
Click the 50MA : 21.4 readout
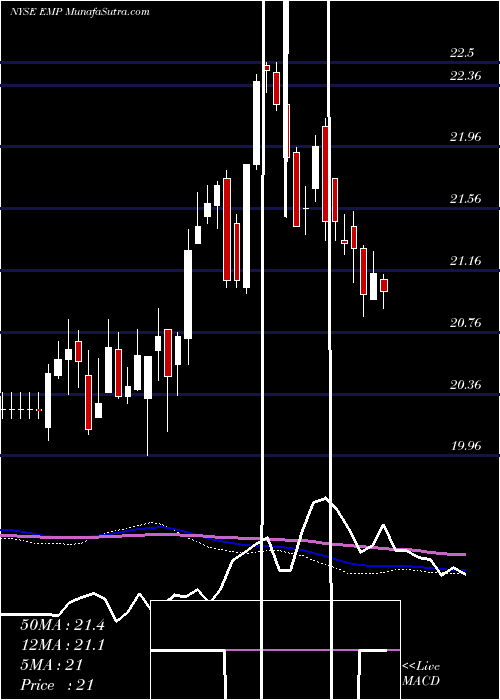(x=62, y=625)
